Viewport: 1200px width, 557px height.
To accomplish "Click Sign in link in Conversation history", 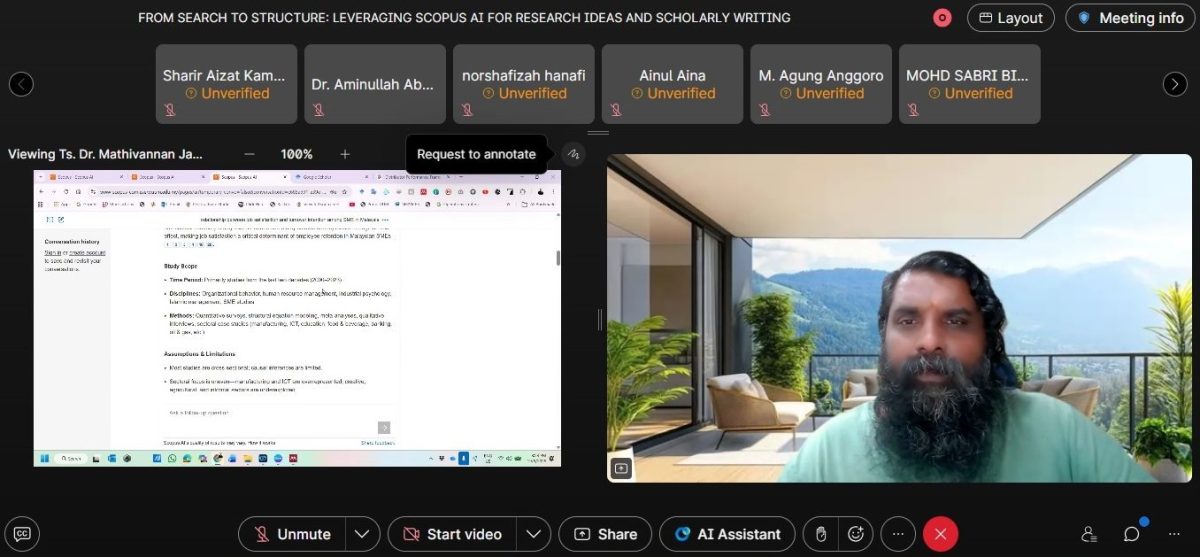I will click(x=51, y=253).
